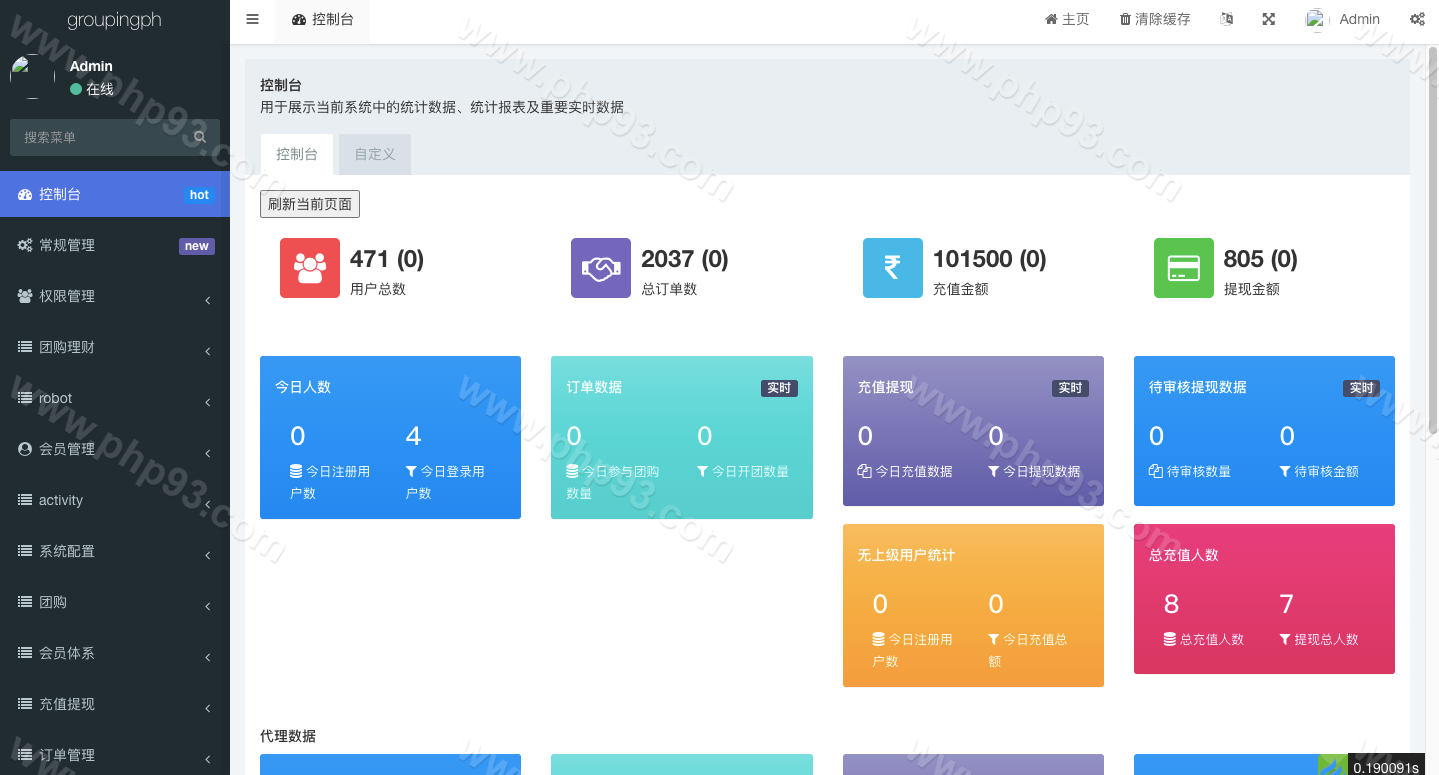Click the 主页 home link
The height and width of the screenshot is (775, 1439).
pos(1067,19)
